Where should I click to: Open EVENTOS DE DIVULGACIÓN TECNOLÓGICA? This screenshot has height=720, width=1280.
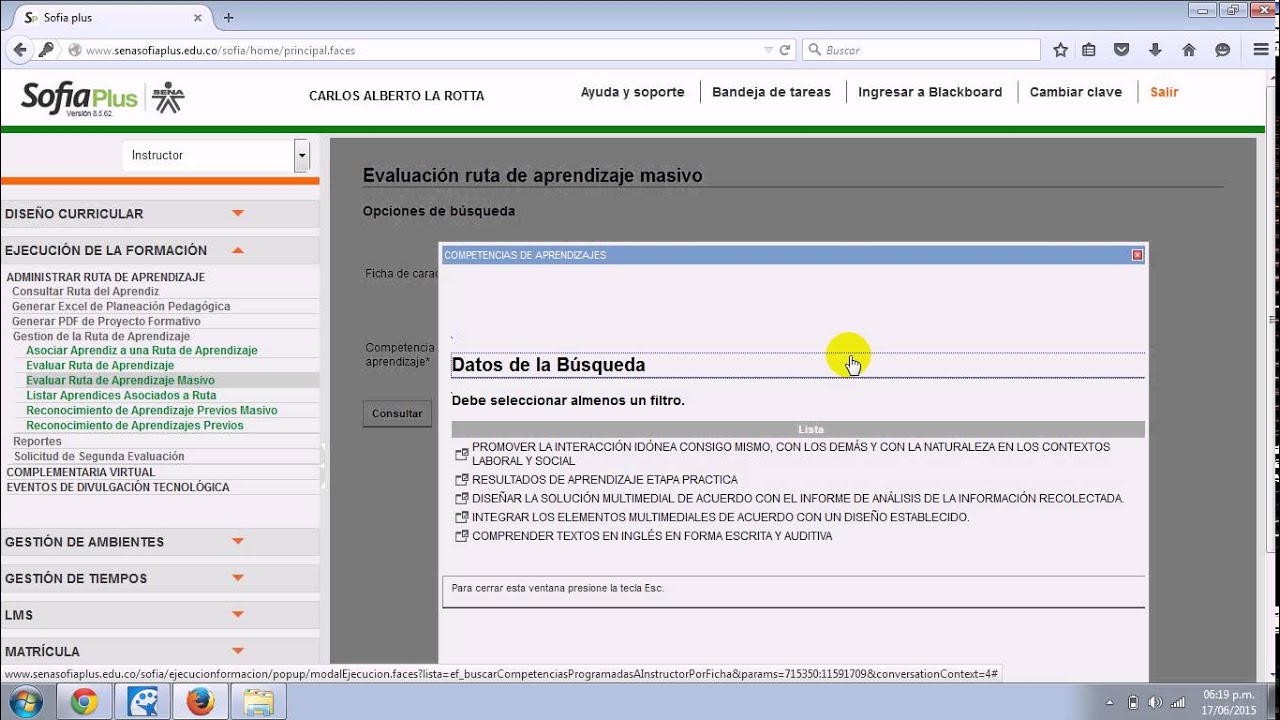coord(118,487)
